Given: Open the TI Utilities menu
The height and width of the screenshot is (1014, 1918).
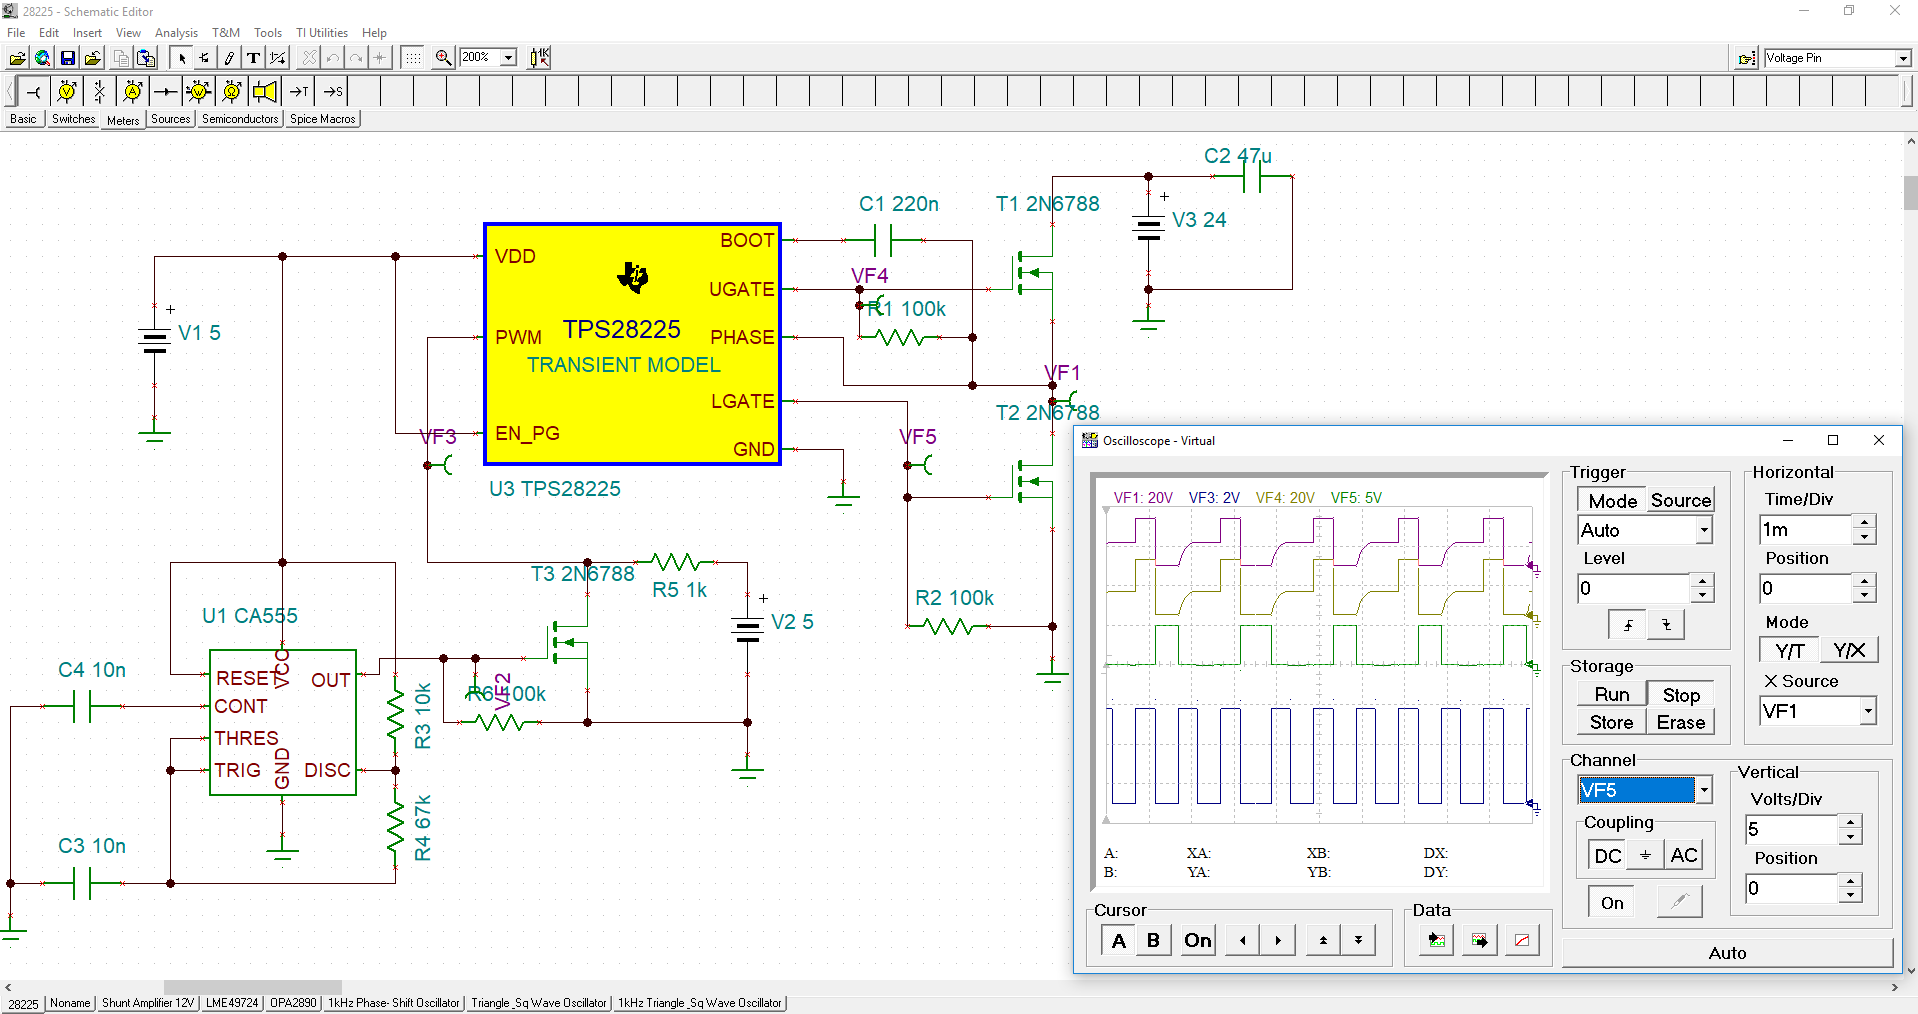Looking at the screenshot, I should 322,33.
